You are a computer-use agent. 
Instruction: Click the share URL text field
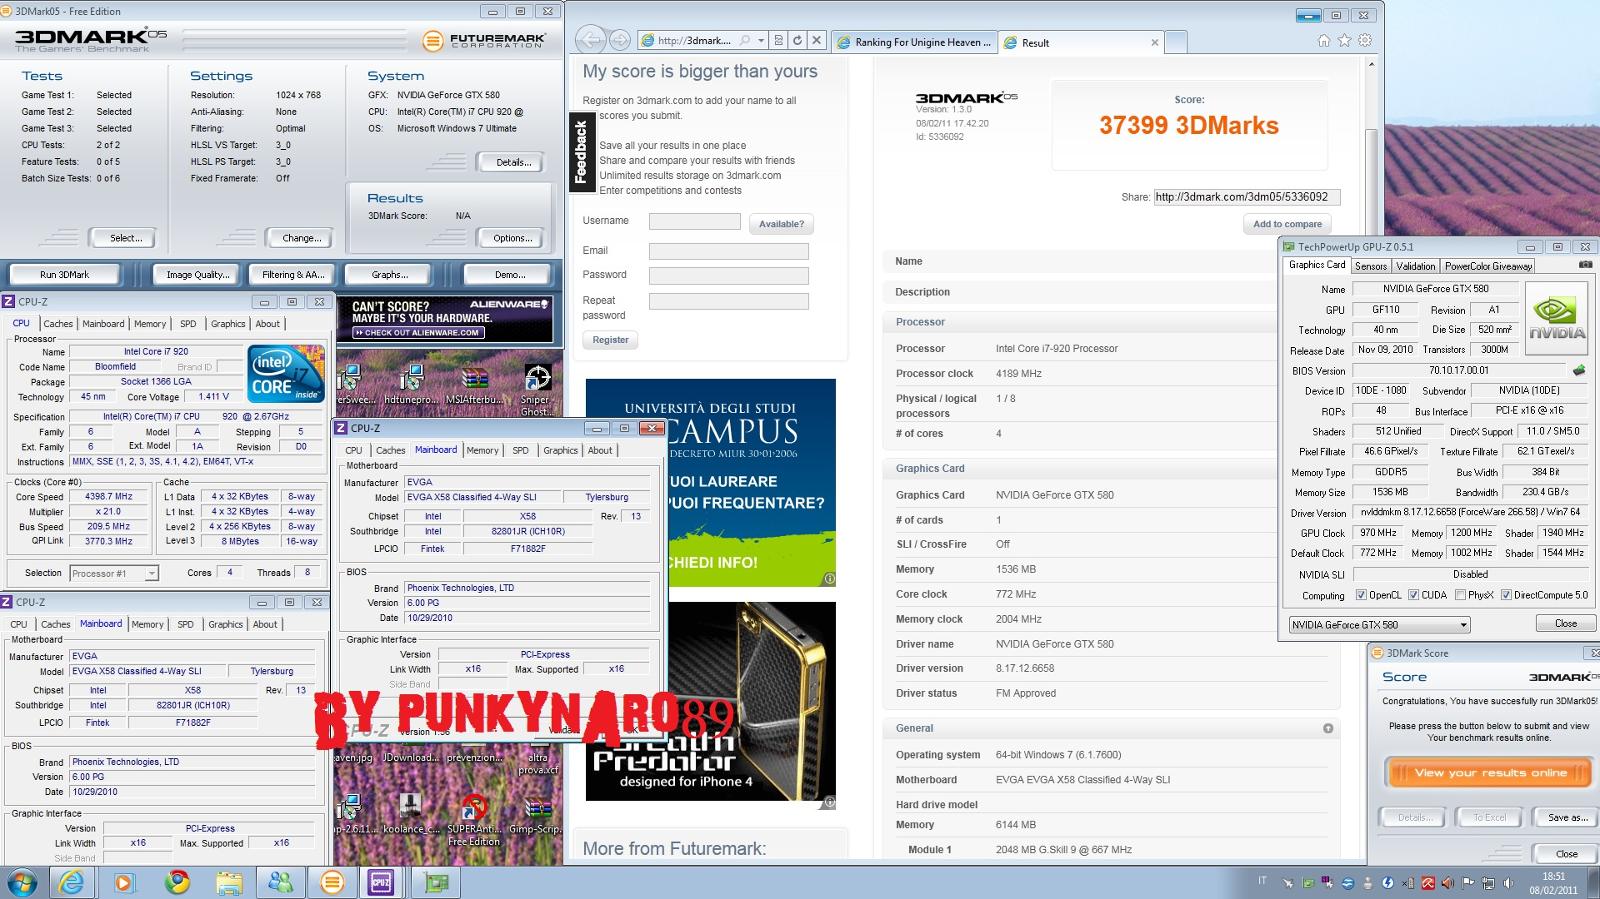[1246, 197]
